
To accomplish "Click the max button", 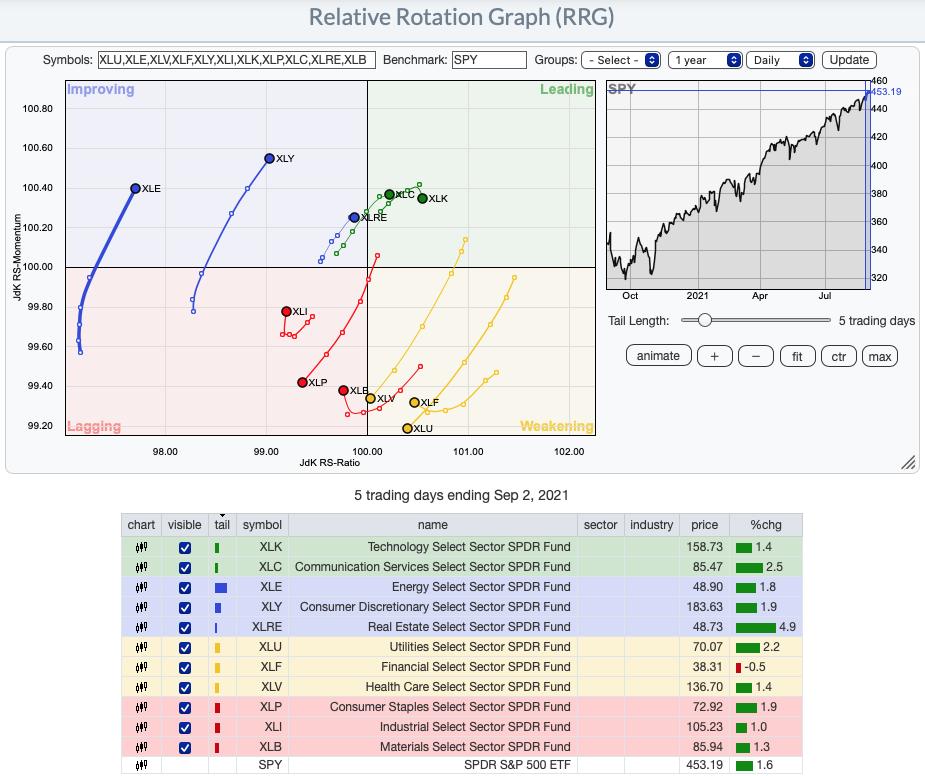I will pos(880,356).
